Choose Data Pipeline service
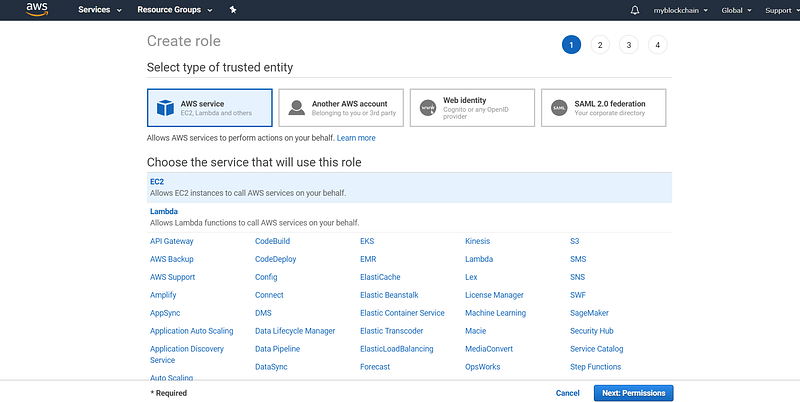The width and height of the screenshot is (800, 402). pos(278,349)
